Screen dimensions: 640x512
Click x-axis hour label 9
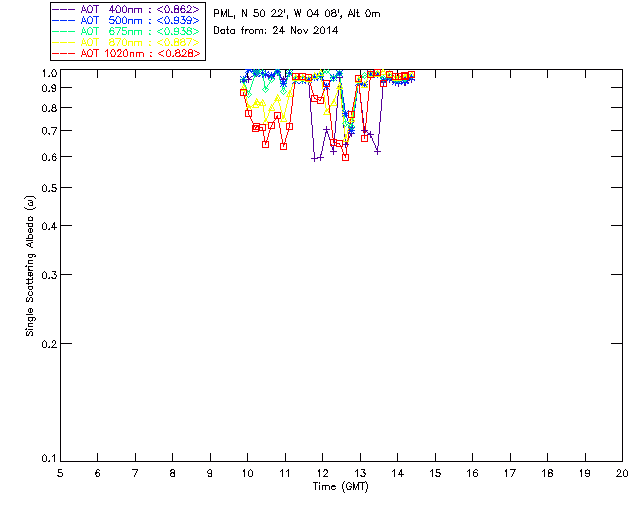pos(210,473)
